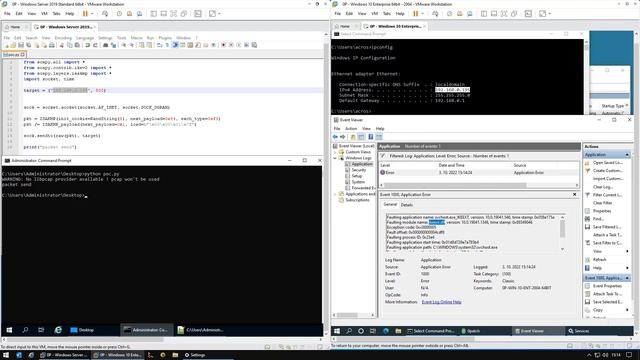Expand Applications and Services Logs node
The width and height of the screenshot is (640, 360).
click(335, 194)
